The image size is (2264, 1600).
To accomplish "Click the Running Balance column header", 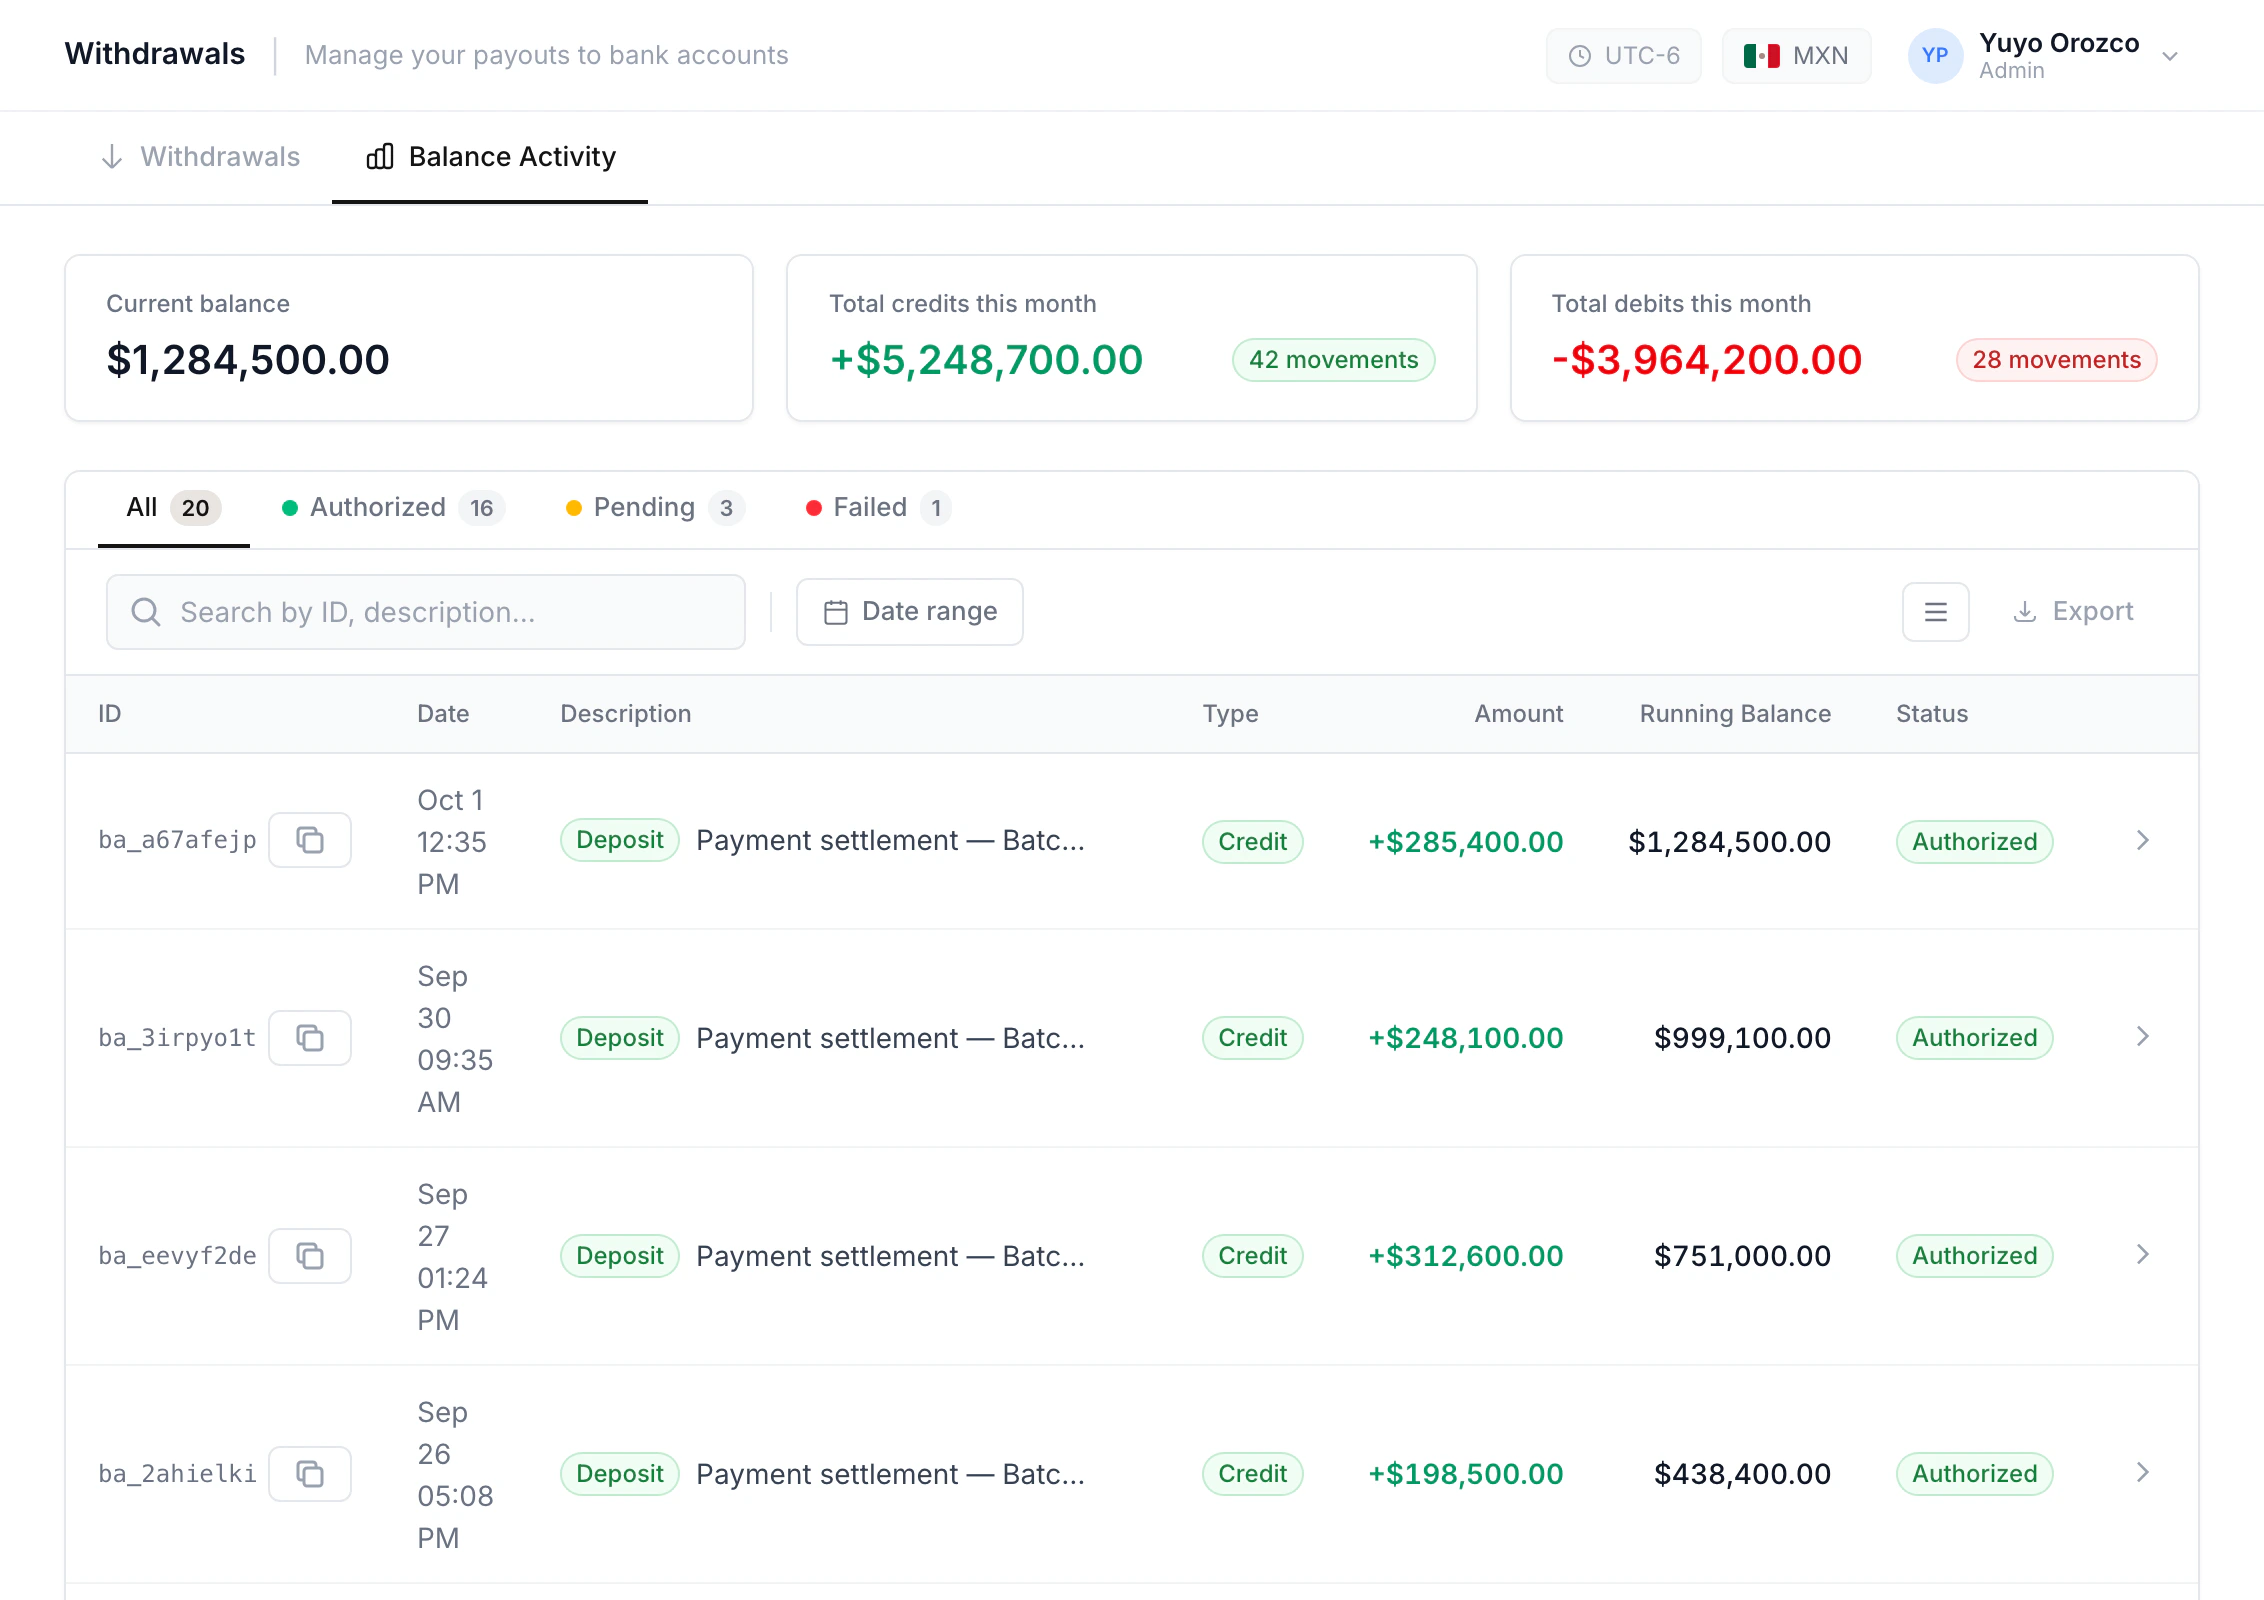I will 1735,714.
